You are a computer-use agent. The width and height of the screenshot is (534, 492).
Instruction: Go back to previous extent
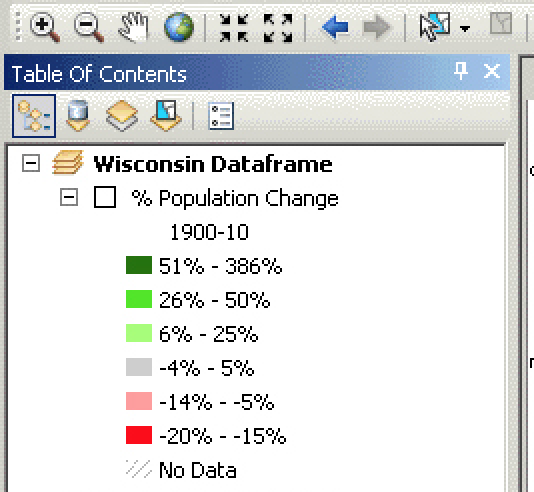pyautogui.click(x=335, y=27)
